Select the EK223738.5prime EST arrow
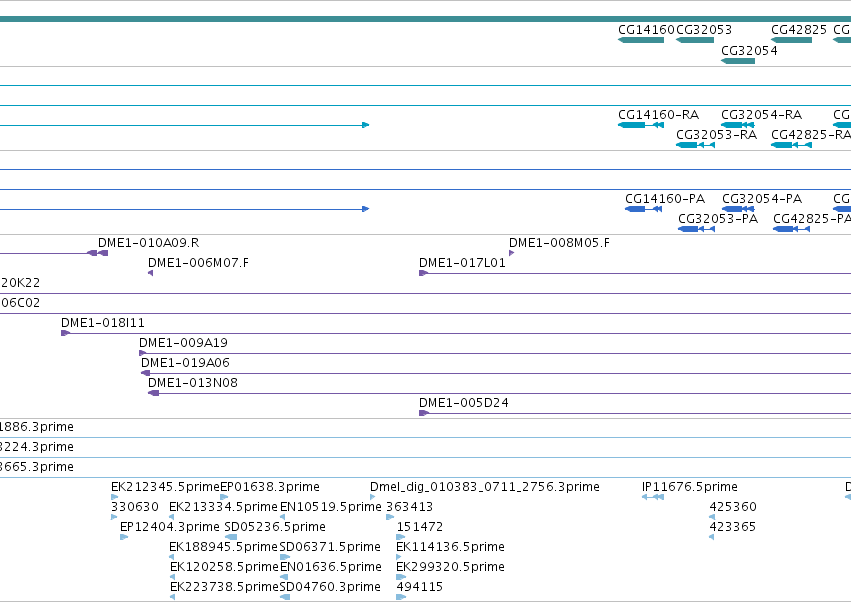 [x=172, y=597]
